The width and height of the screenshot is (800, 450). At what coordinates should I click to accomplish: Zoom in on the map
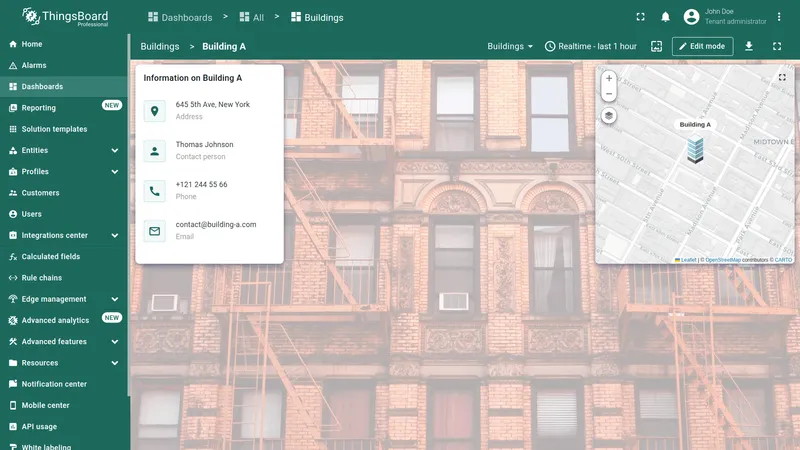[x=609, y=79]
